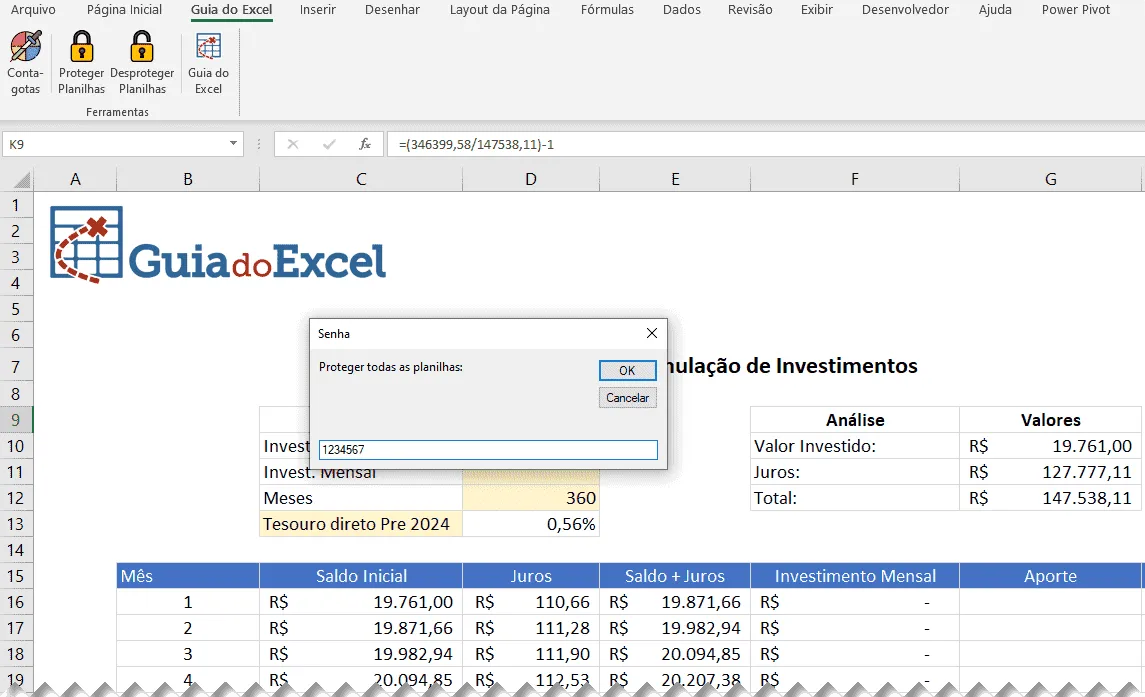Click the Juros cell 111,90
Image resolution: width=1145 pixels, height=697 pixels.
[x=531, y=654]
